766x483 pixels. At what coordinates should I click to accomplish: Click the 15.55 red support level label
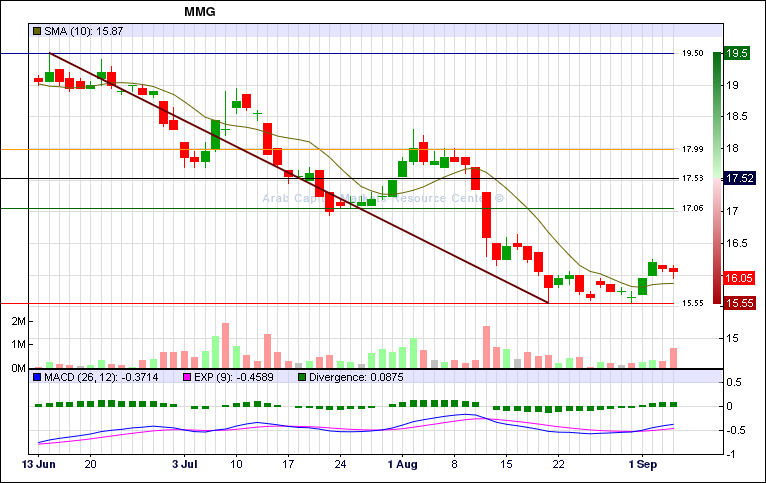point(693,303)
